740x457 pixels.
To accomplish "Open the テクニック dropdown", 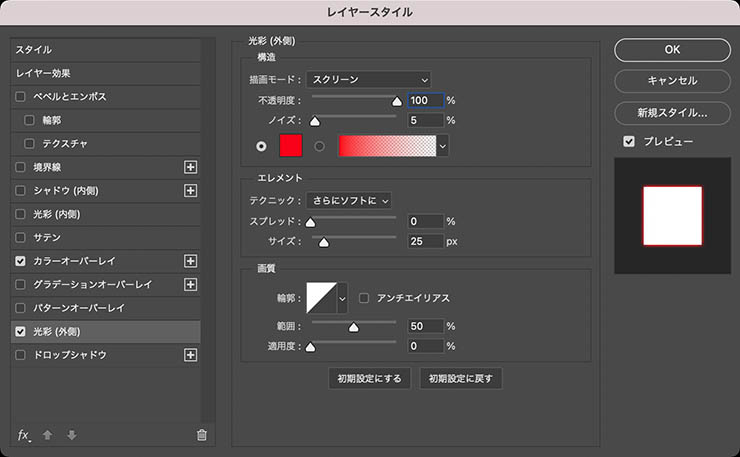I will pos(348,201).
